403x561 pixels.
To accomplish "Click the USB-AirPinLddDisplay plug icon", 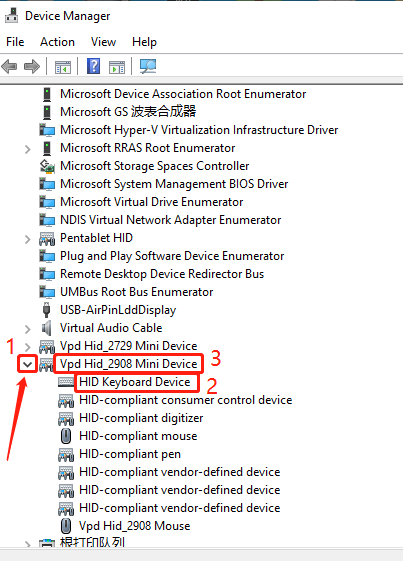I will tap(46, 310).
